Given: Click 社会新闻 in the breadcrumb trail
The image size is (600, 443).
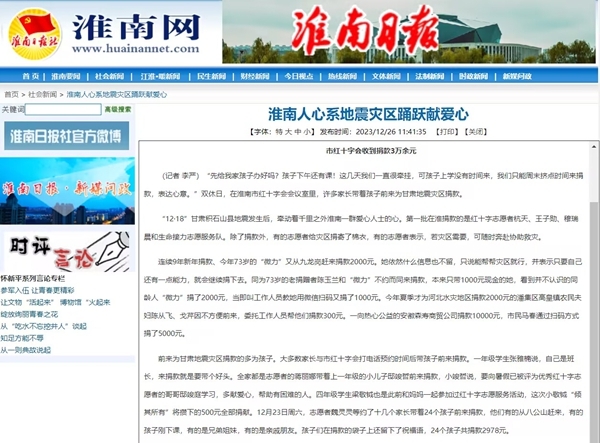Looking at the screenshot, I should (x=42, y=94).
